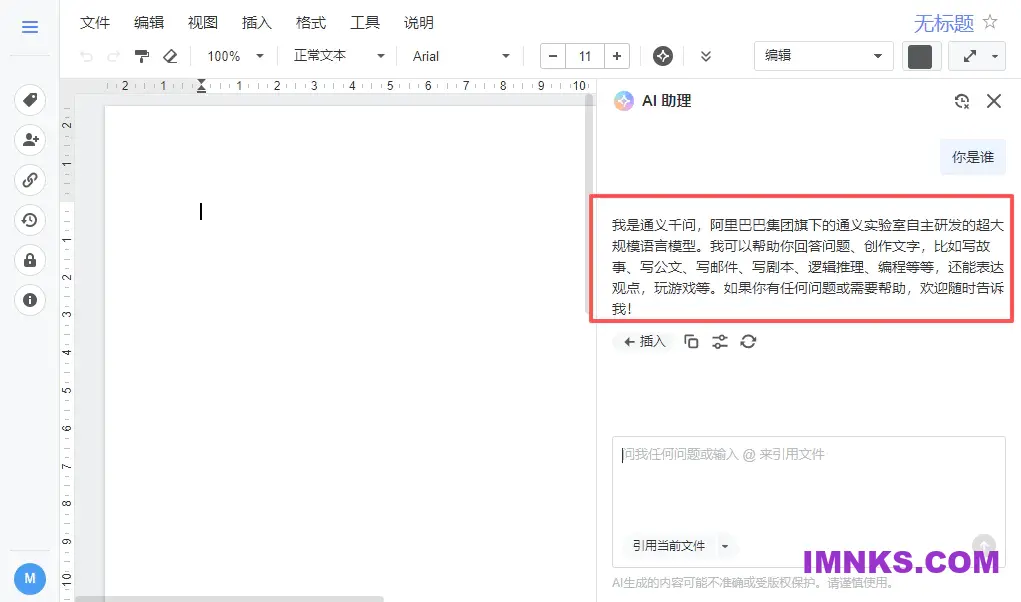Image resolution: width=1021 pixels, height=602 pixels.
Task: Click the clear formatting eraser icon
Action: coord(170,56)
